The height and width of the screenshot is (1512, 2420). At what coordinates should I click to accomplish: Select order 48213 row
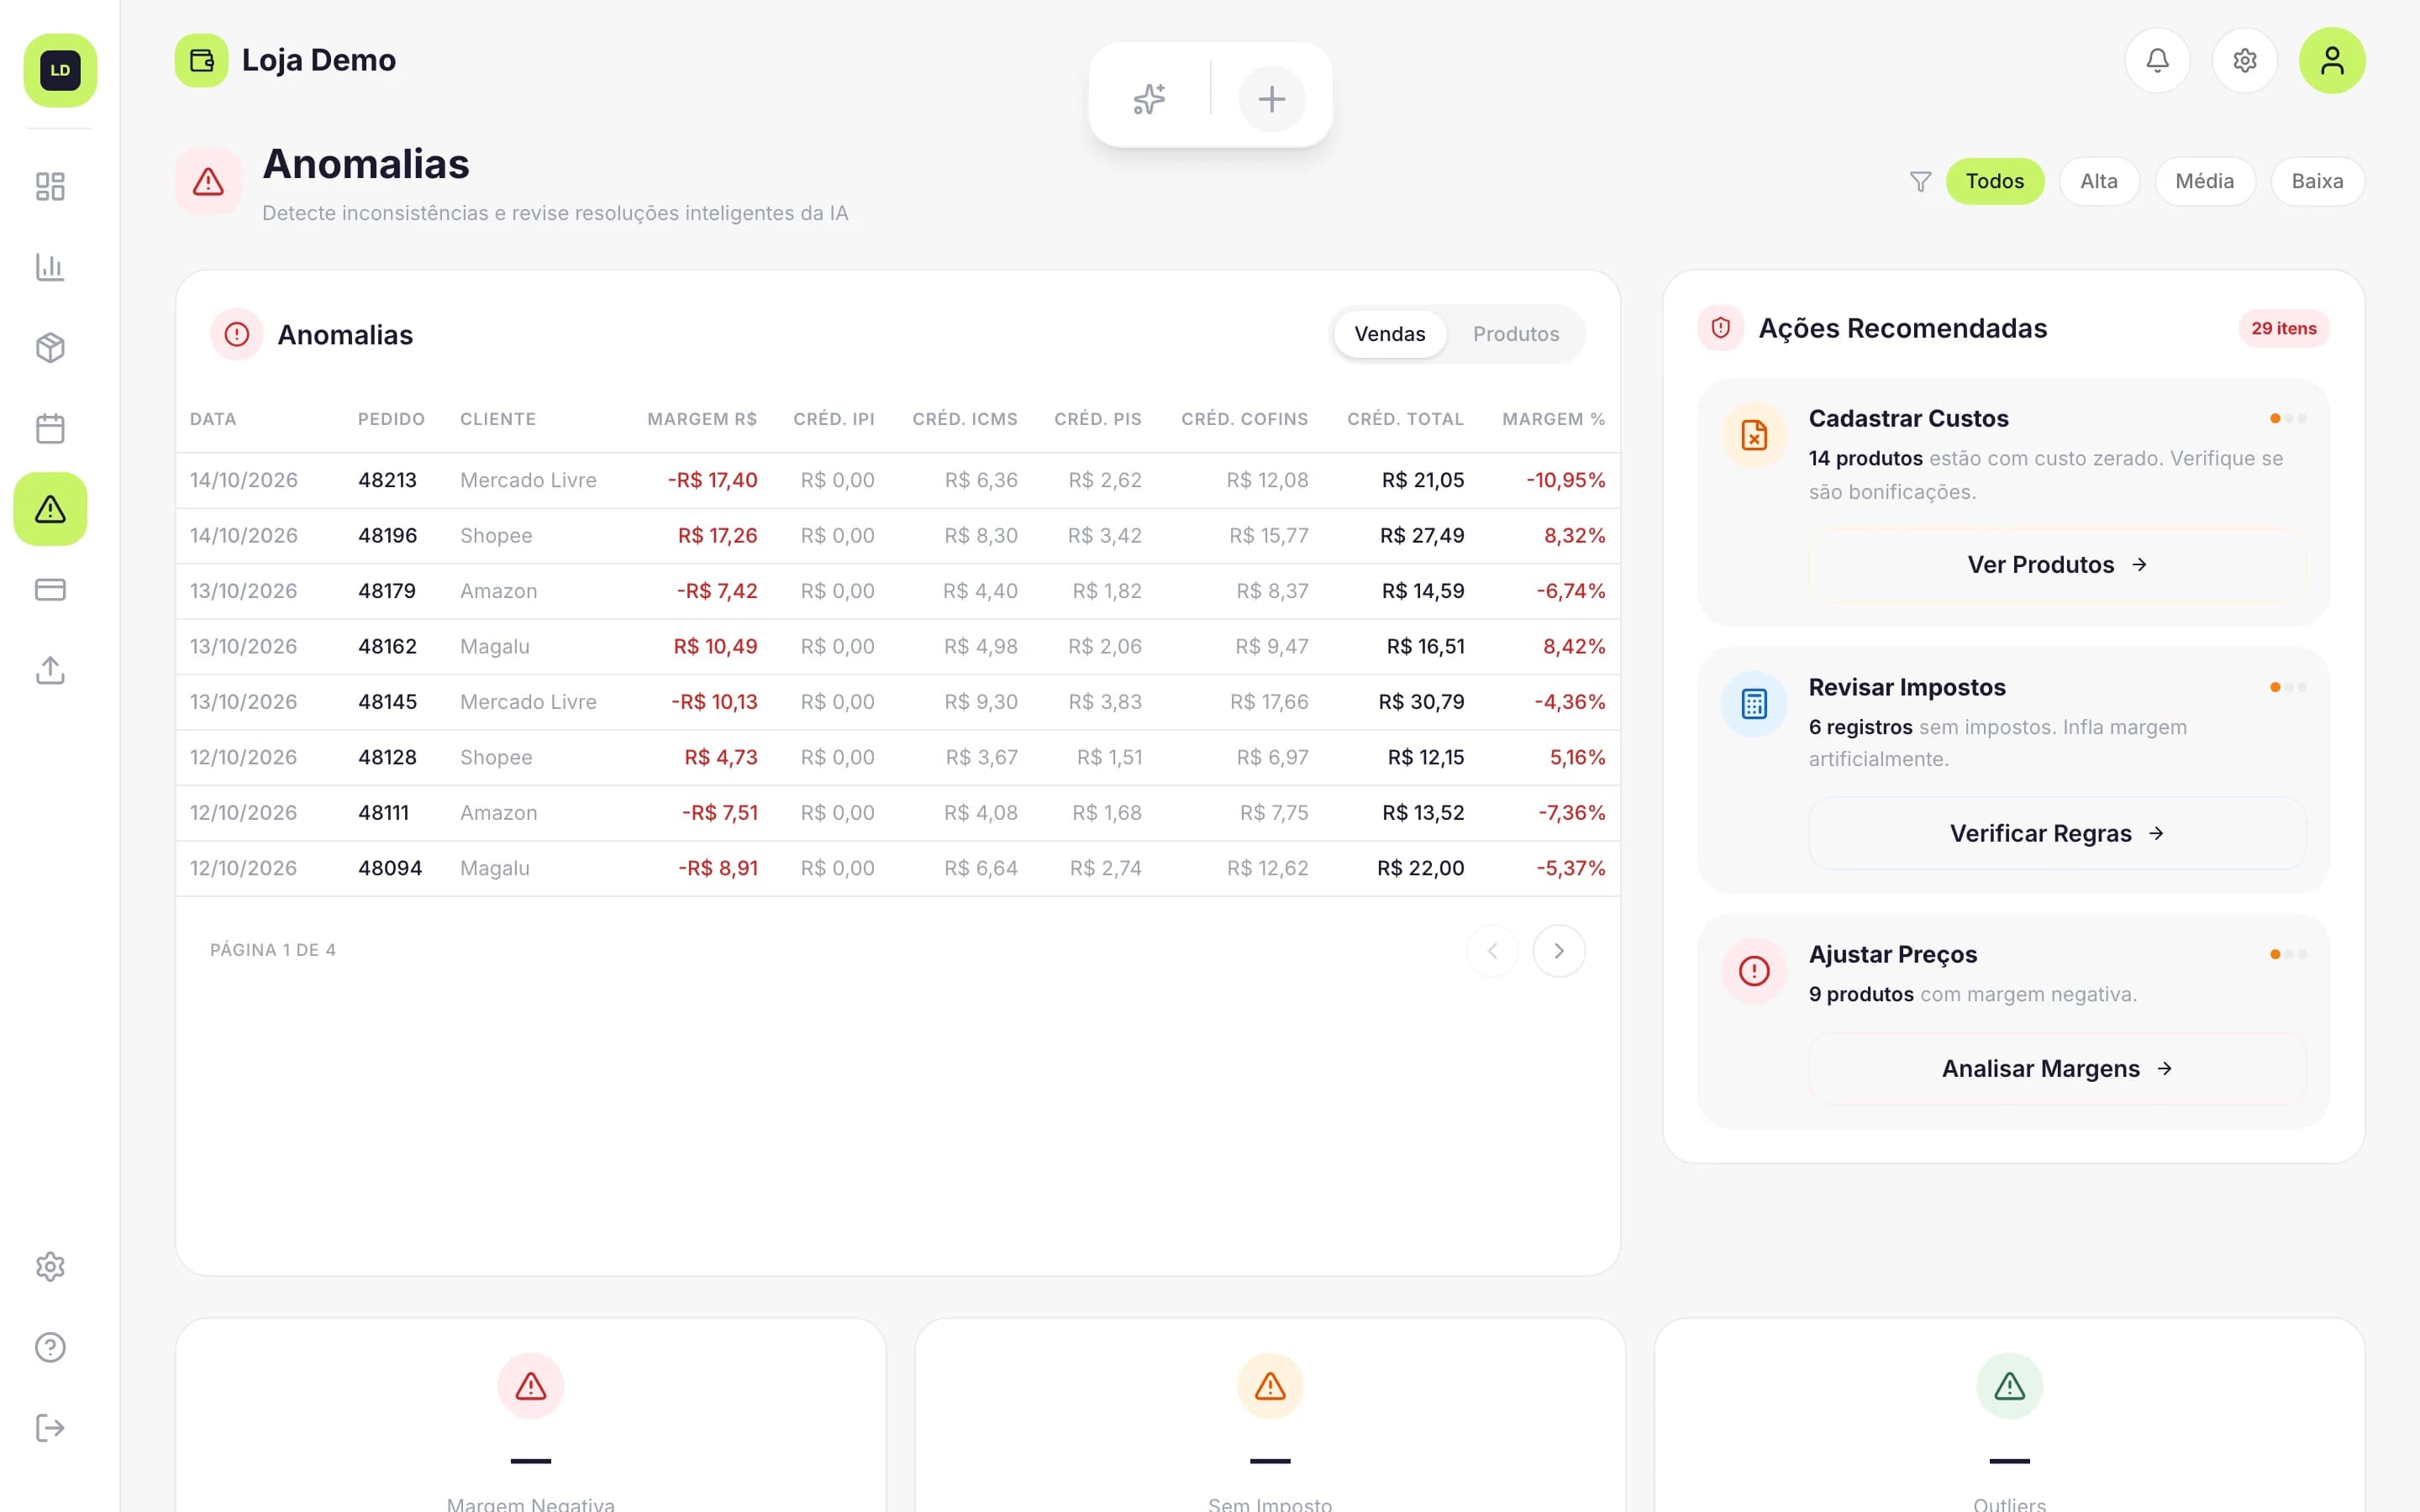coord(897,480)
